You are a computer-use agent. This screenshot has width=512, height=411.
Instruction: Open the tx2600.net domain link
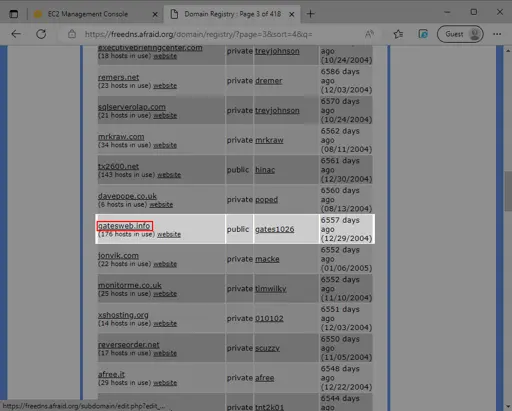pos(118,166)
